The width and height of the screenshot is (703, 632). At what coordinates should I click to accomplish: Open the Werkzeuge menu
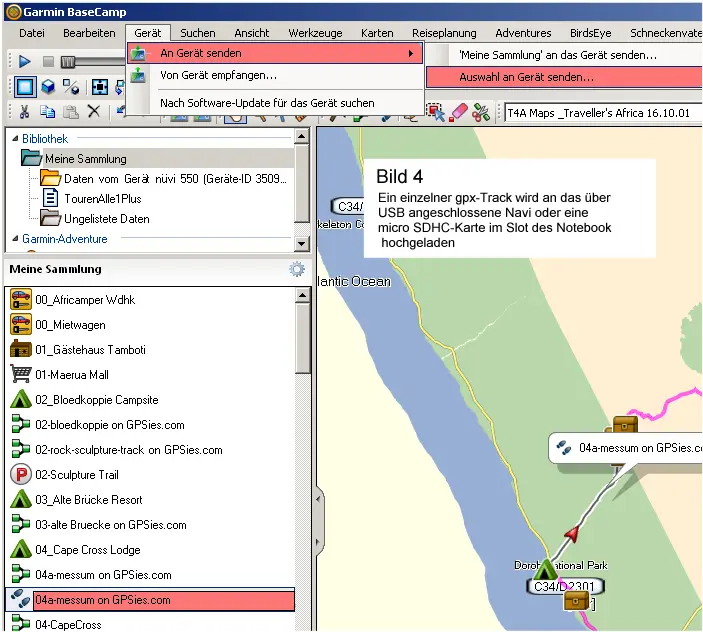[315, 33]
